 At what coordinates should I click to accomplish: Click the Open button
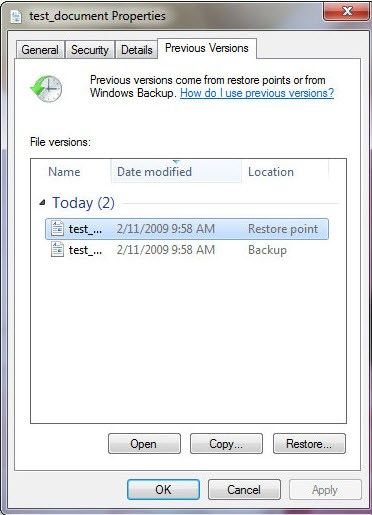(x=144, y=444)
